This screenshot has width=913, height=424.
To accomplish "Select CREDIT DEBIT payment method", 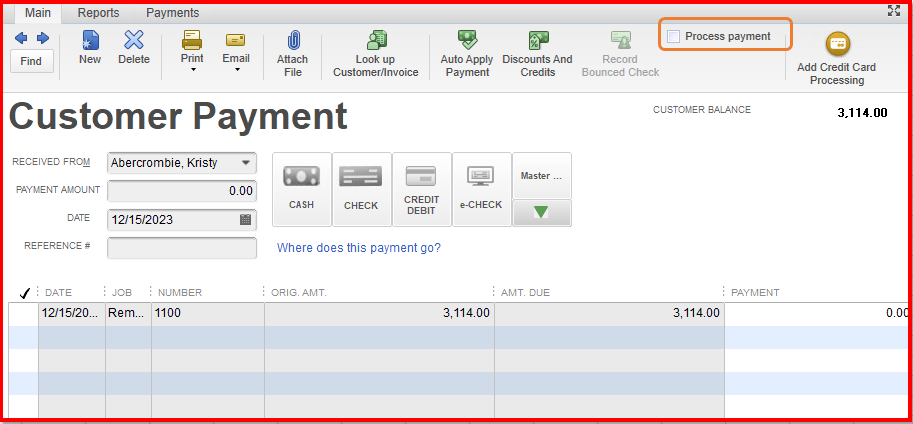I will 422,189.
